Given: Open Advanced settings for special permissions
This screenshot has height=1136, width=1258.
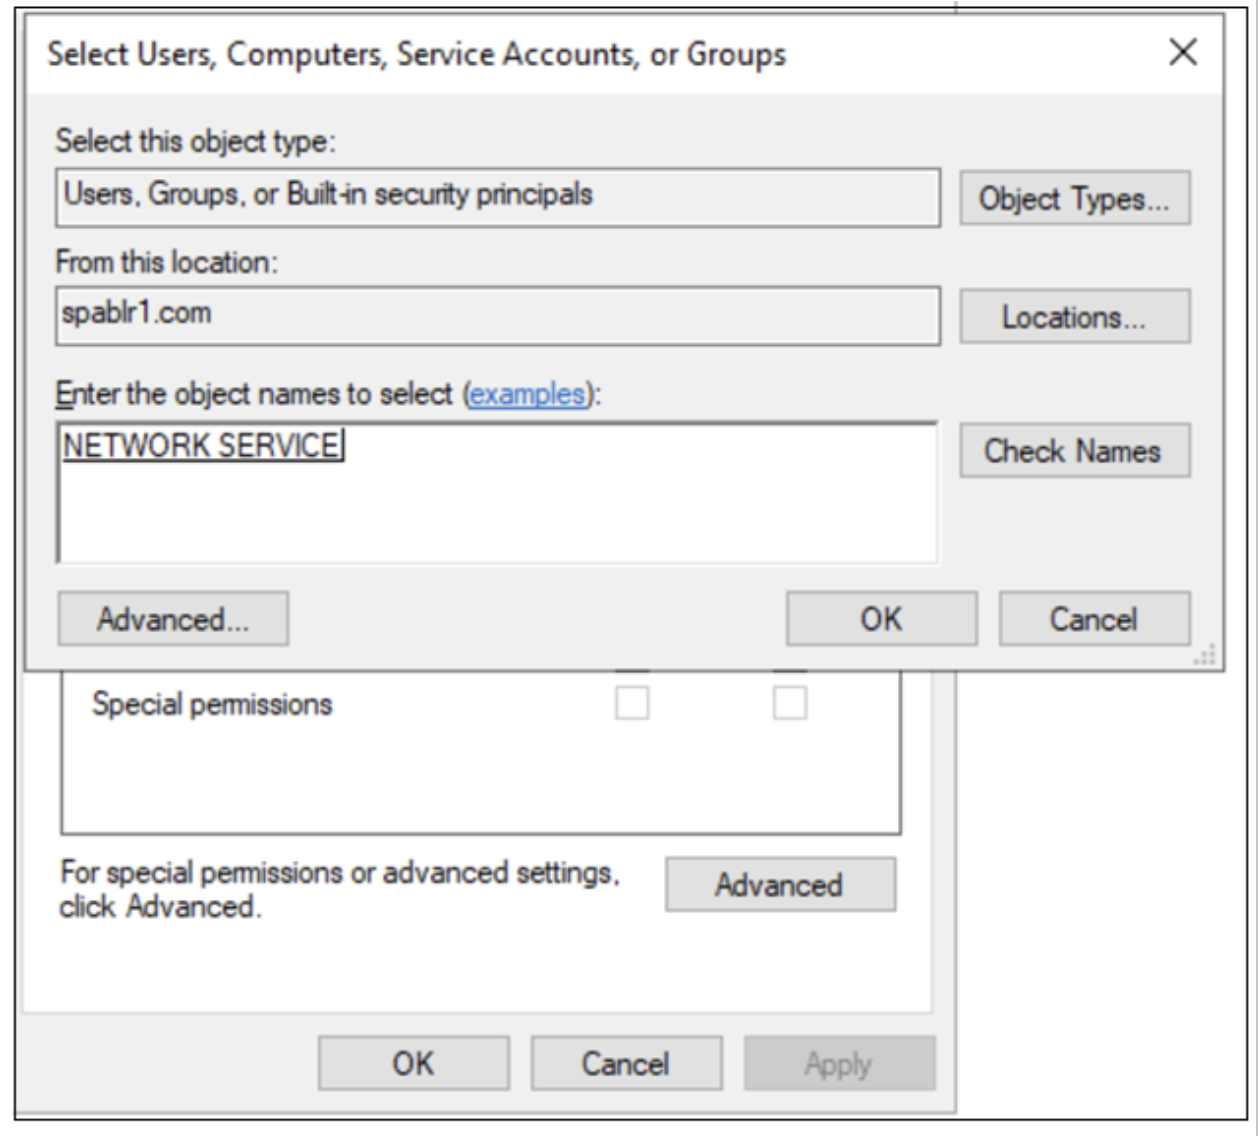Looking at the screenshot, I should [779, 884].
